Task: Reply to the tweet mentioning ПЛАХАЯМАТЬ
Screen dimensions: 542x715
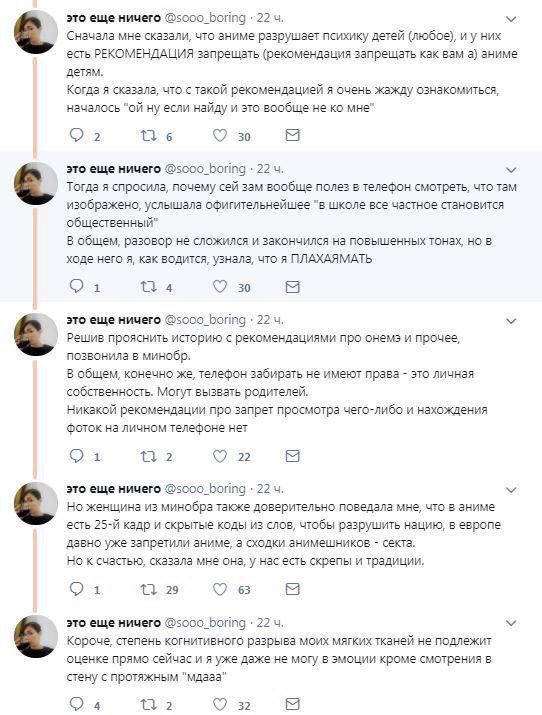Action: (77, 286)
